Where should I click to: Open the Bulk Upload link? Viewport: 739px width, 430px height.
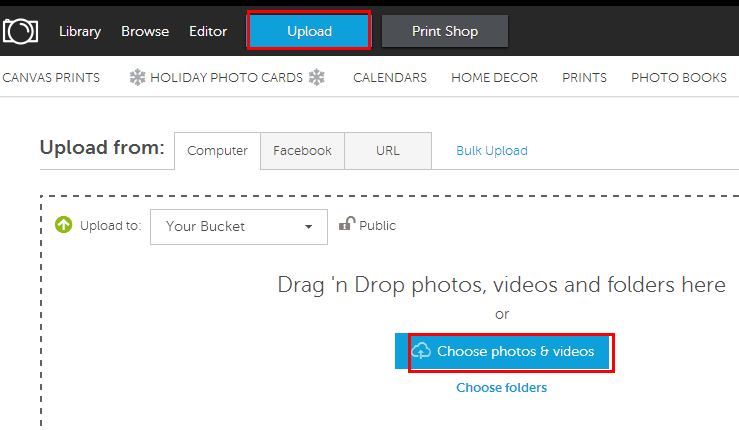[x=491, y=151]
